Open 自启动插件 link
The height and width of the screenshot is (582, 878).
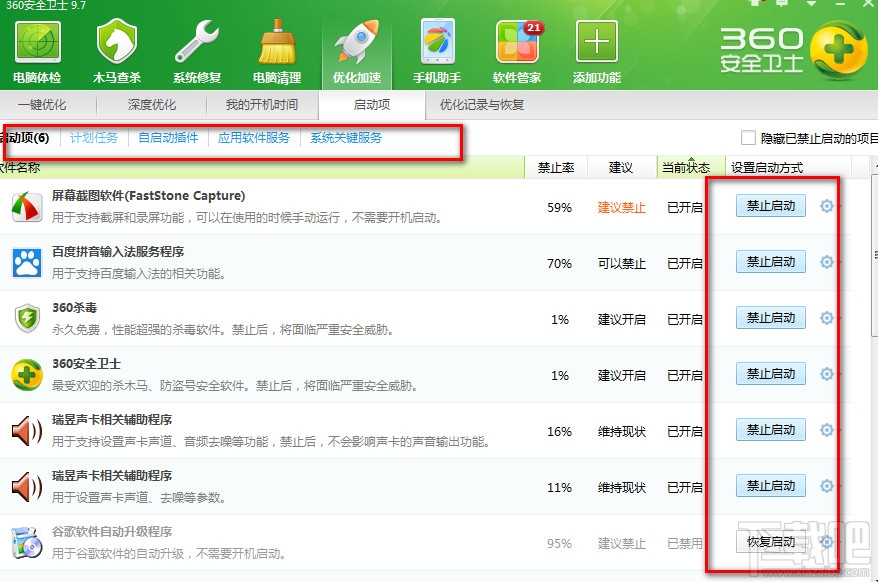(x=168, y=138)
